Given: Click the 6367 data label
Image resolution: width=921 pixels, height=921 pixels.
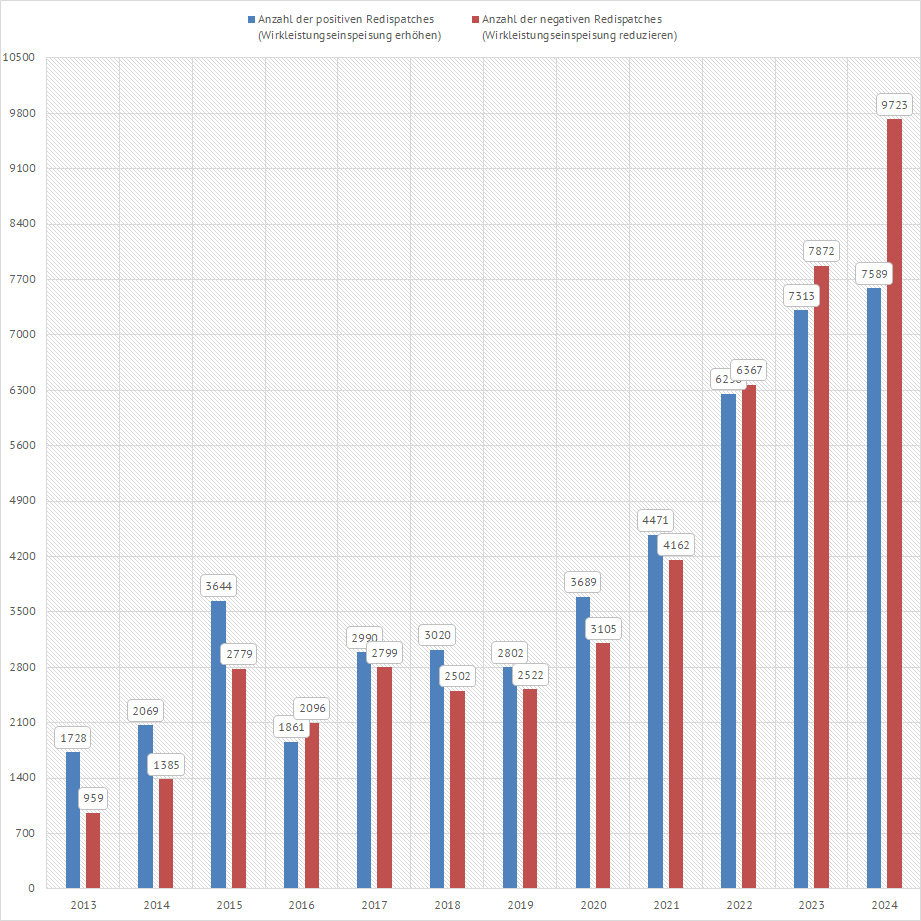Looking at the screenshot, I should 748,370.
